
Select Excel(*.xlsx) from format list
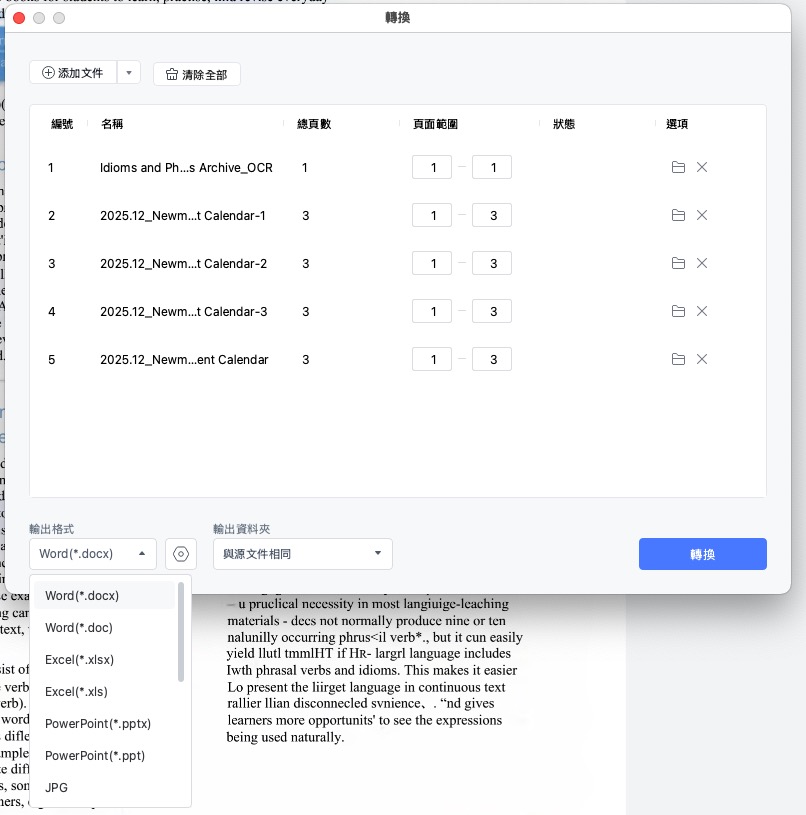pyautogui.click(x=81, y=659)
